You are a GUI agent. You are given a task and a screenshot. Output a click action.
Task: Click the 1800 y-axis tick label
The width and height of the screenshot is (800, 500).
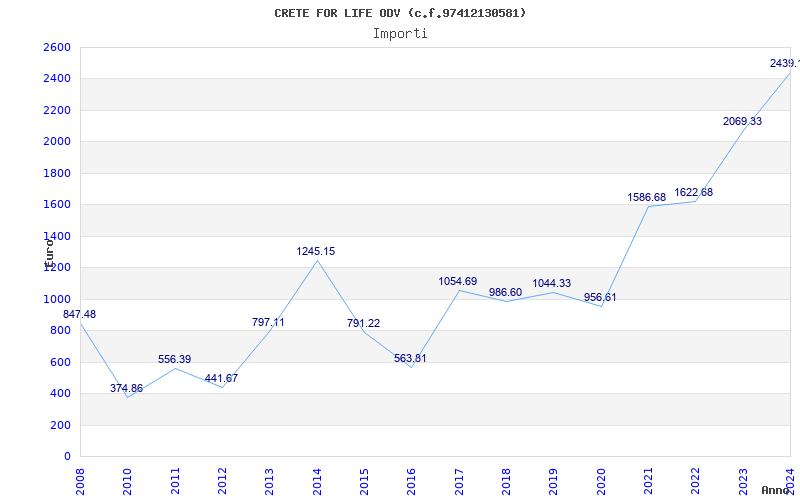[57, 173]
